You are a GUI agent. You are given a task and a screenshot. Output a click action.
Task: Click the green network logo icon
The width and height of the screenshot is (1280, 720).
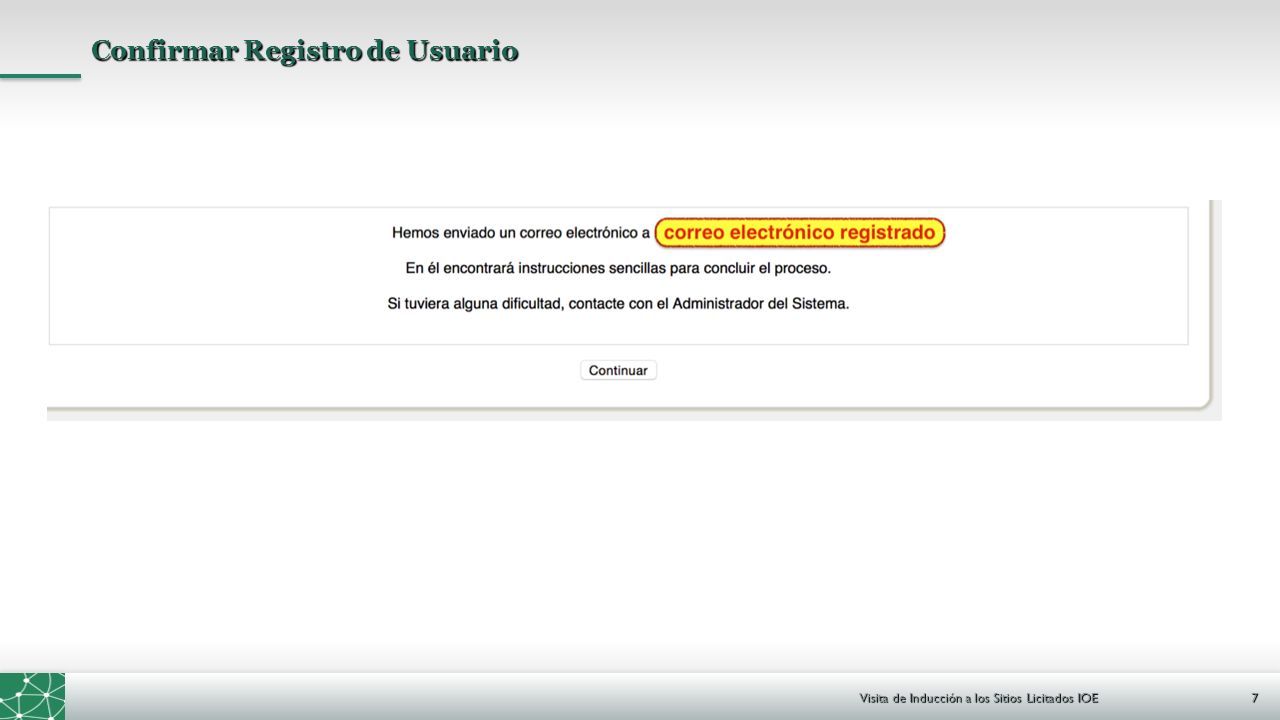(x=32, y=696)
